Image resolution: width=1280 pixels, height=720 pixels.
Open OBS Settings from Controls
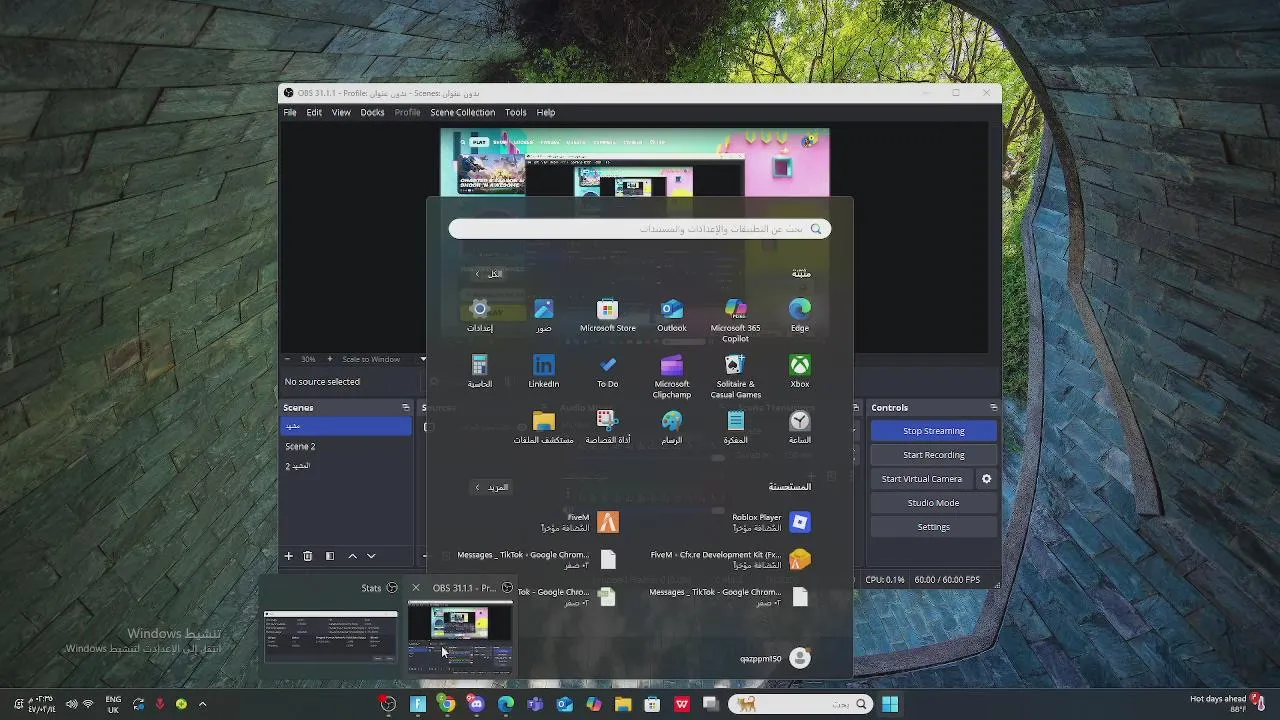click(934, 527)
